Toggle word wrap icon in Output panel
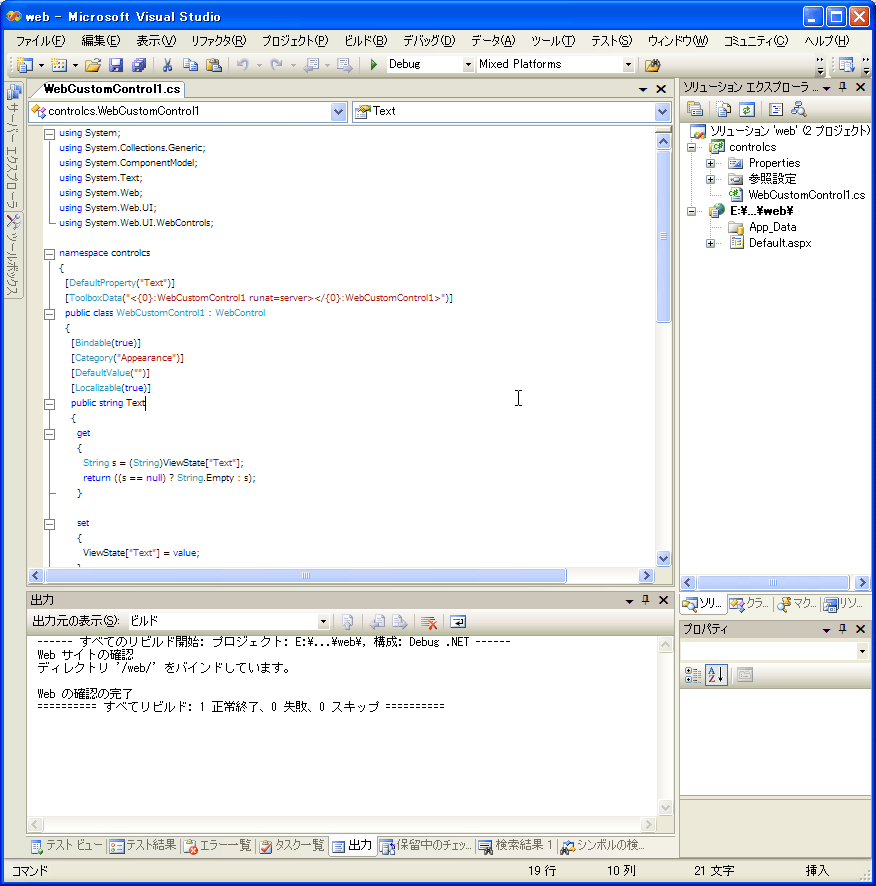Image resolution: width=876 pixels, height=886 pixels. coord(458,622)
